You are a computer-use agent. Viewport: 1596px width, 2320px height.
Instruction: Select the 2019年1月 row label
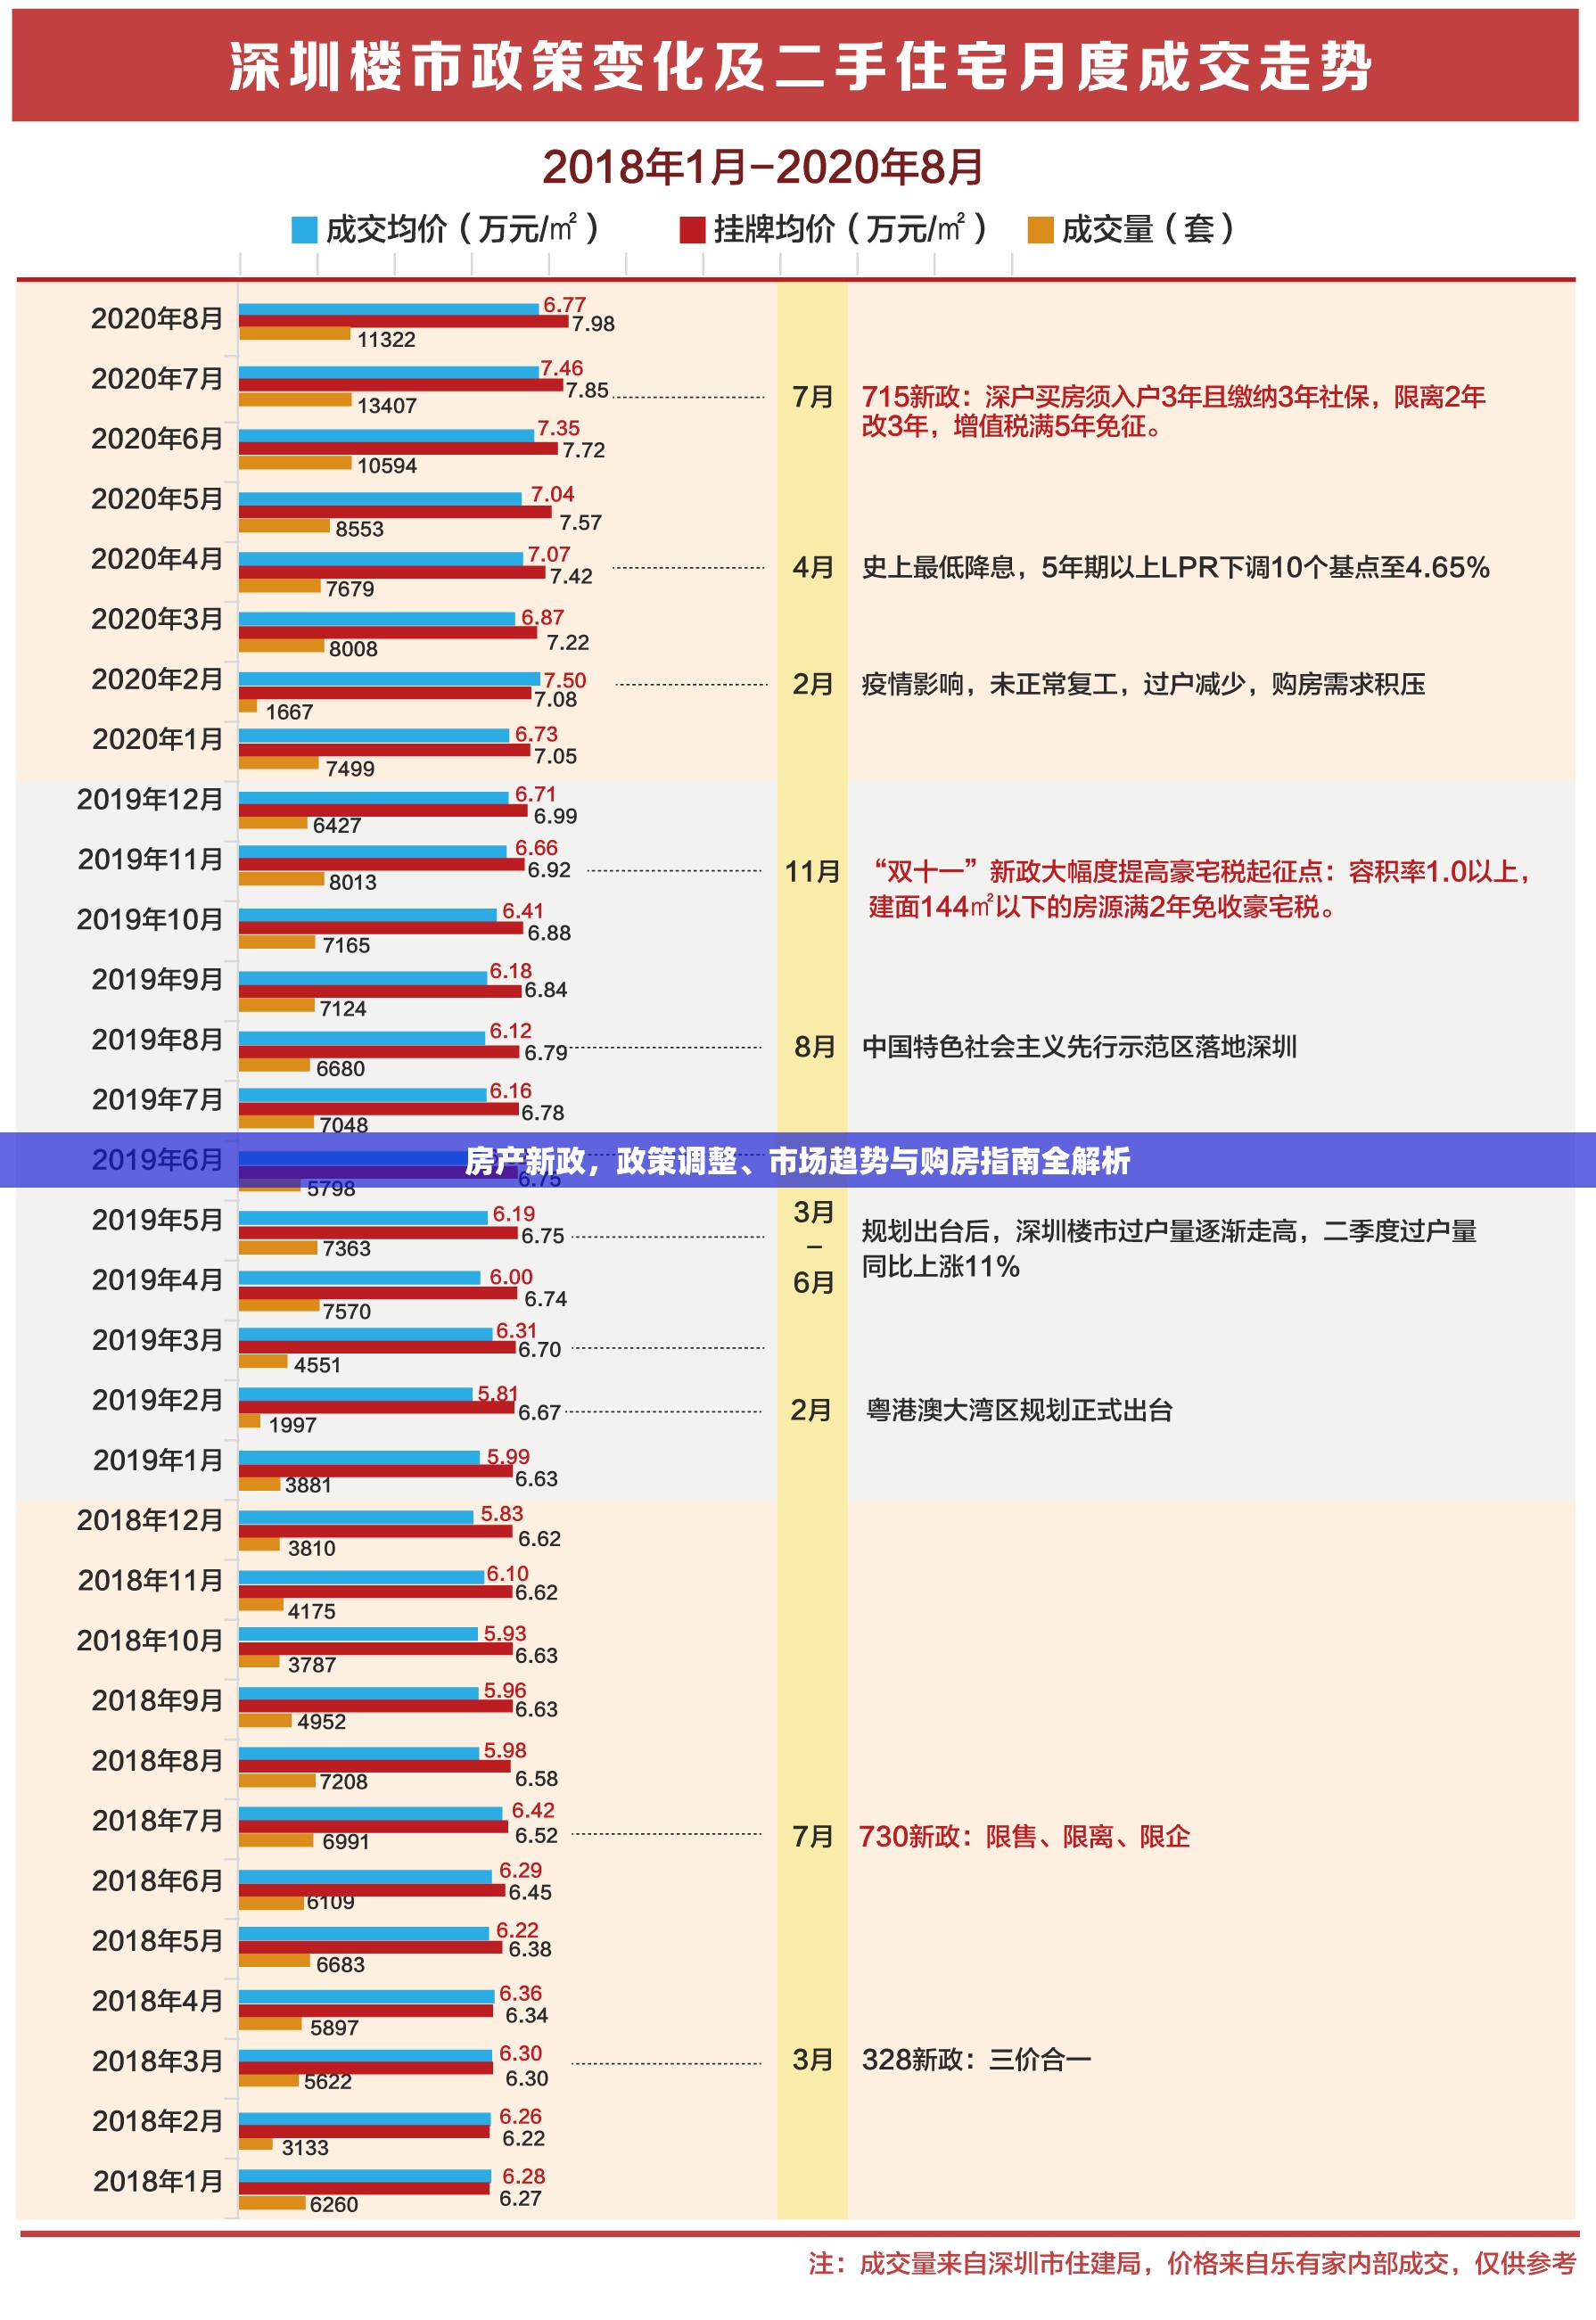point(157,1460)
